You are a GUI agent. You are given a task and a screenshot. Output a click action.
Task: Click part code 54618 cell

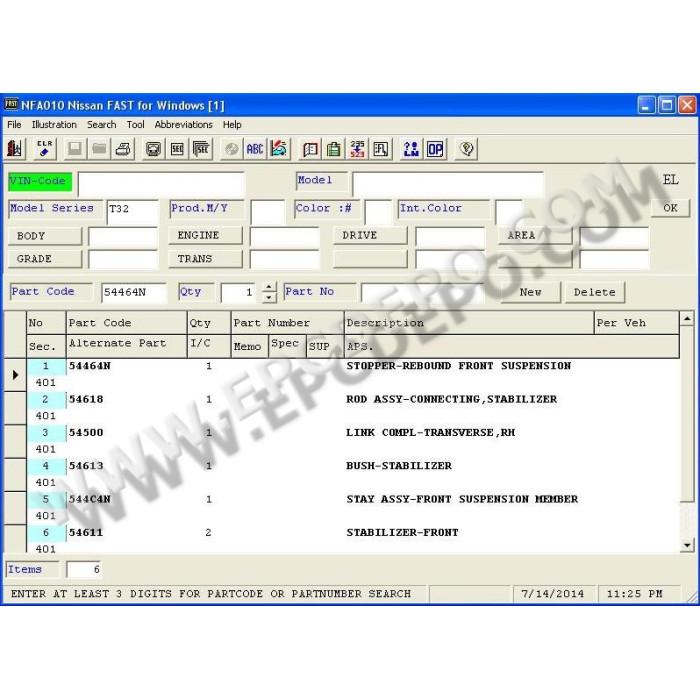pyautogui.click(x=127, y=400)
